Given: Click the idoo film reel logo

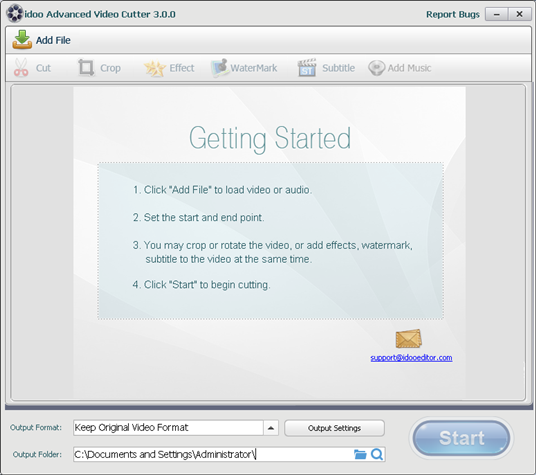Looking at the screenshot, I should tap(15, 14).
